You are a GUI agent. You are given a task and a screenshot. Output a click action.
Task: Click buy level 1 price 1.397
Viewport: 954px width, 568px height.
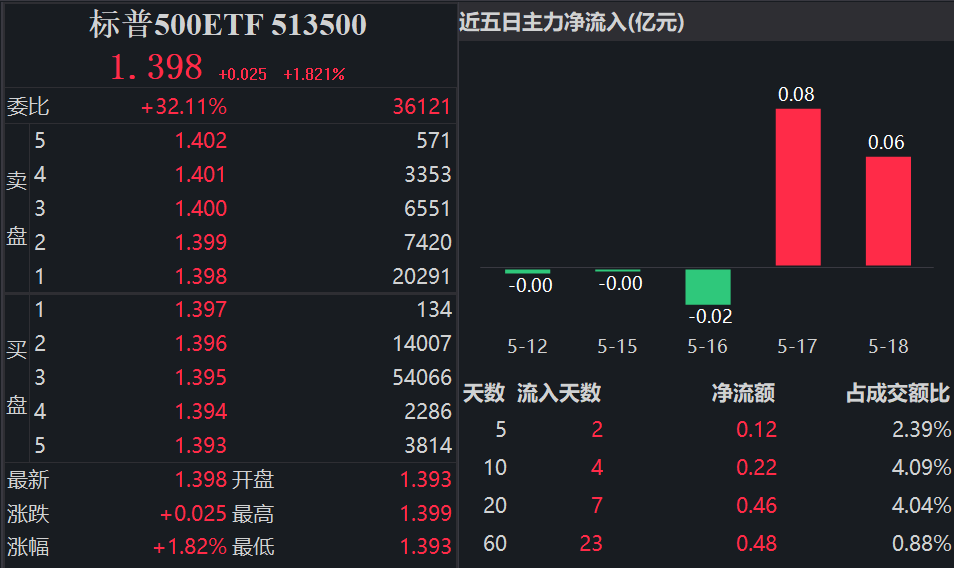(201, 310)
